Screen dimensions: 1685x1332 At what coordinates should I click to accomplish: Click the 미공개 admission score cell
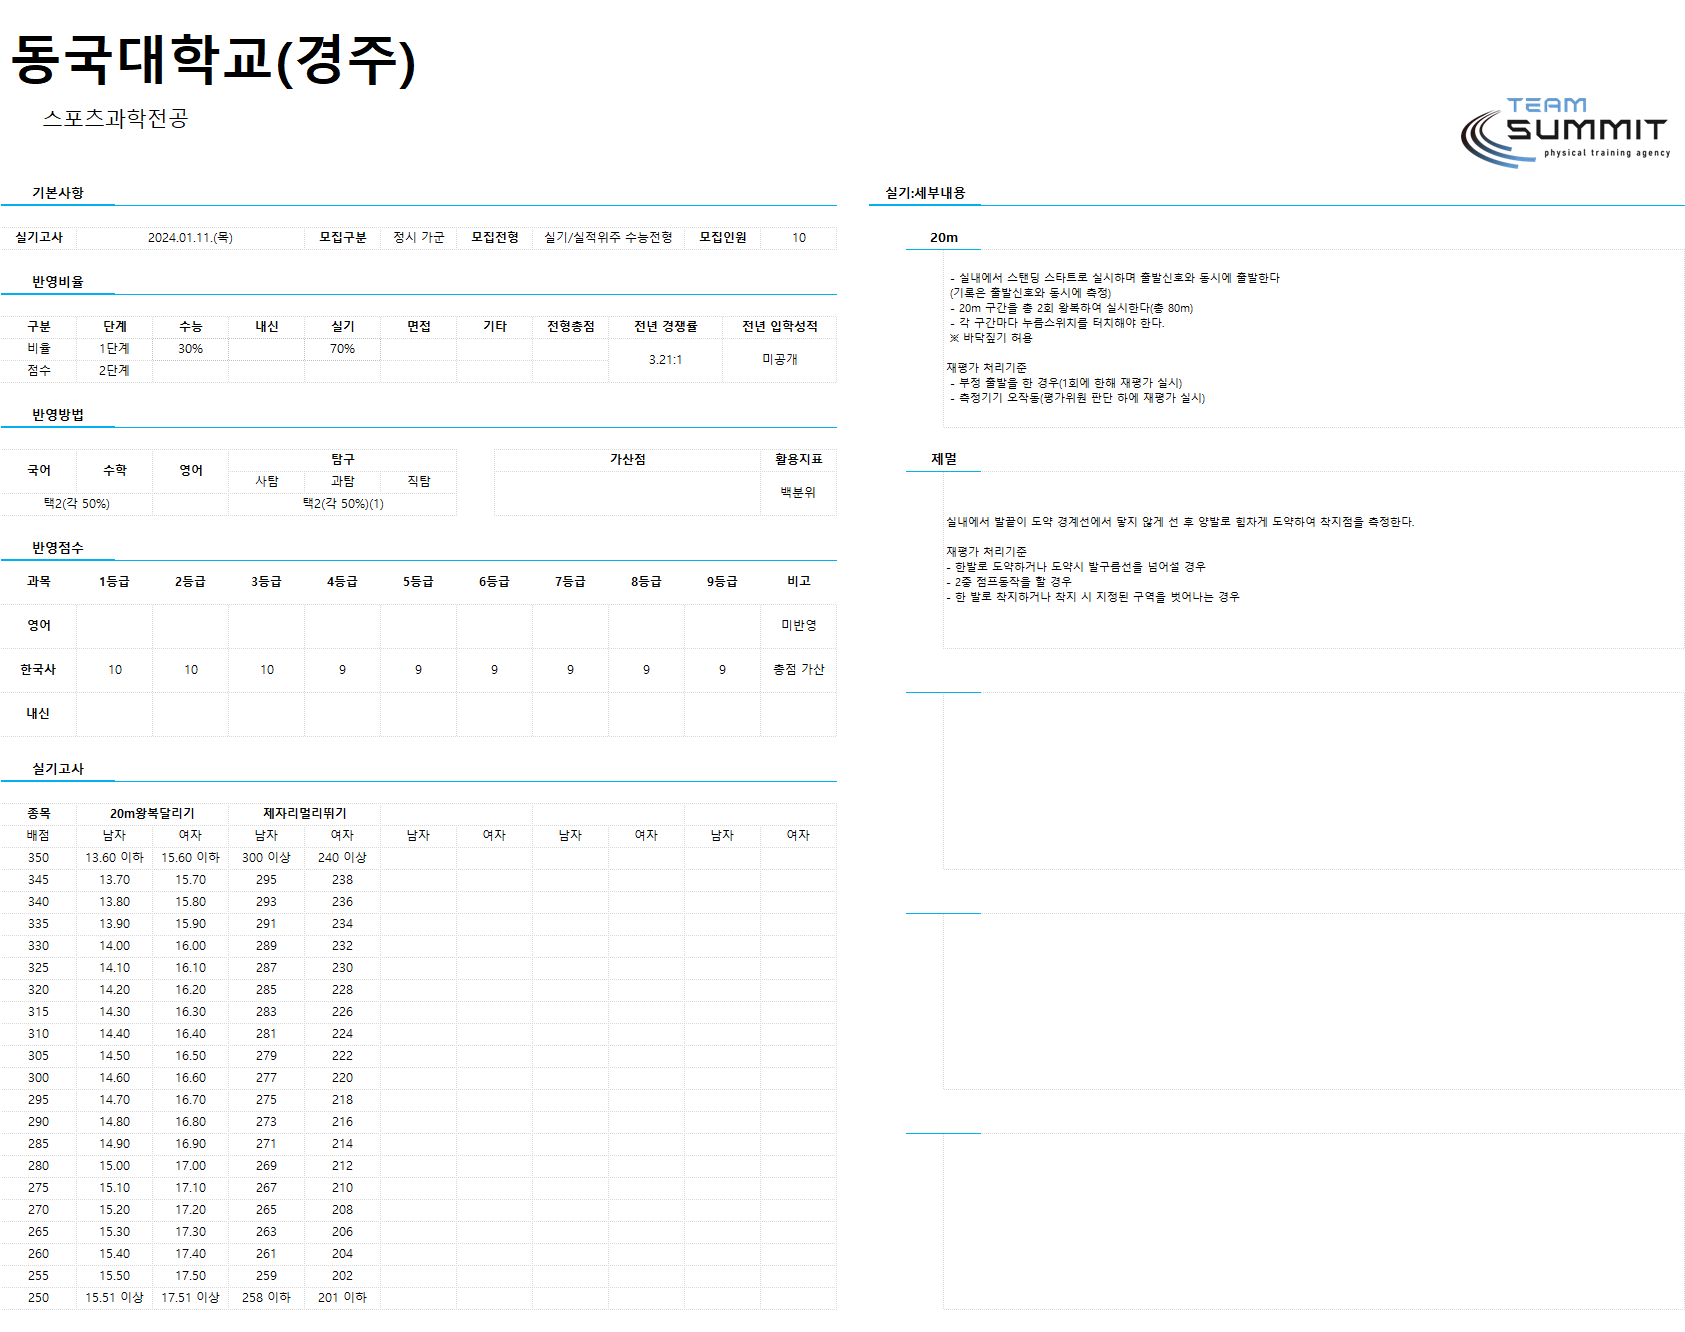[x=779, y=360]
